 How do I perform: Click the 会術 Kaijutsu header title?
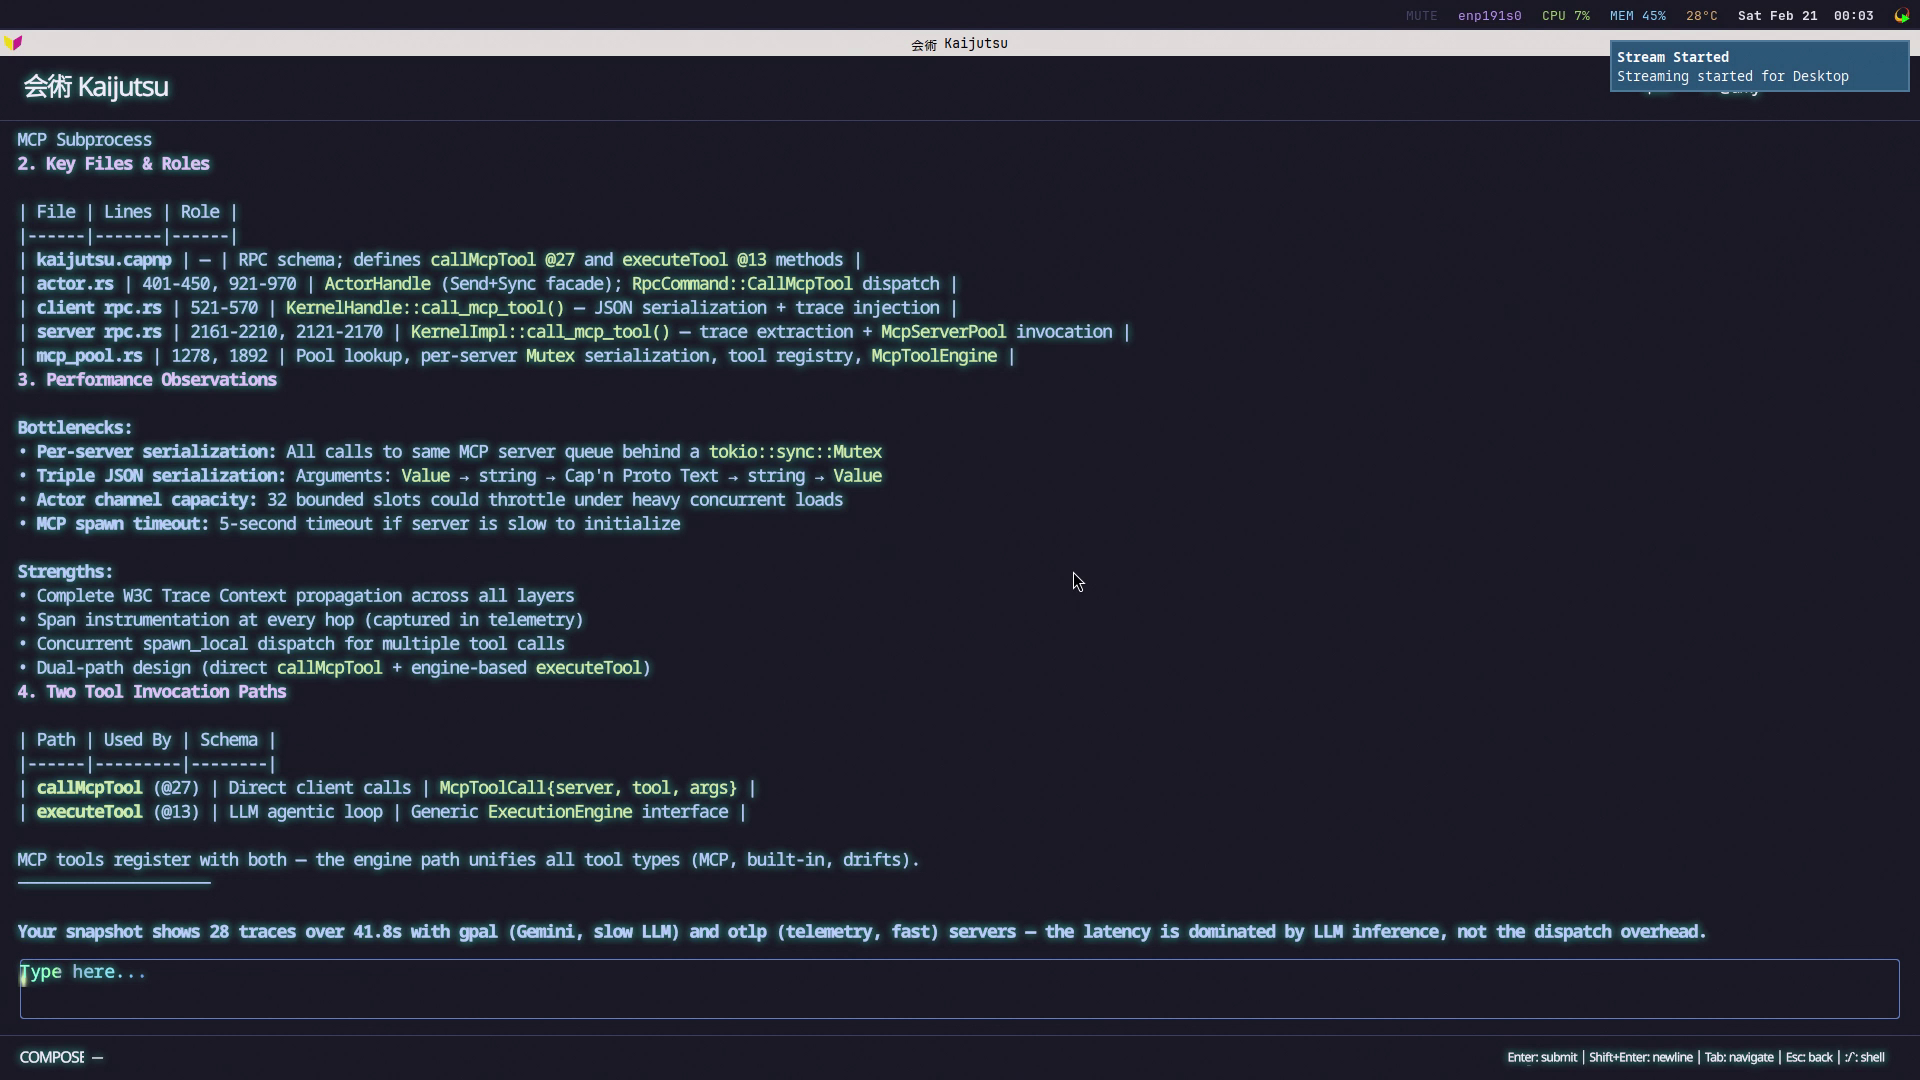[x=96, y=87]
